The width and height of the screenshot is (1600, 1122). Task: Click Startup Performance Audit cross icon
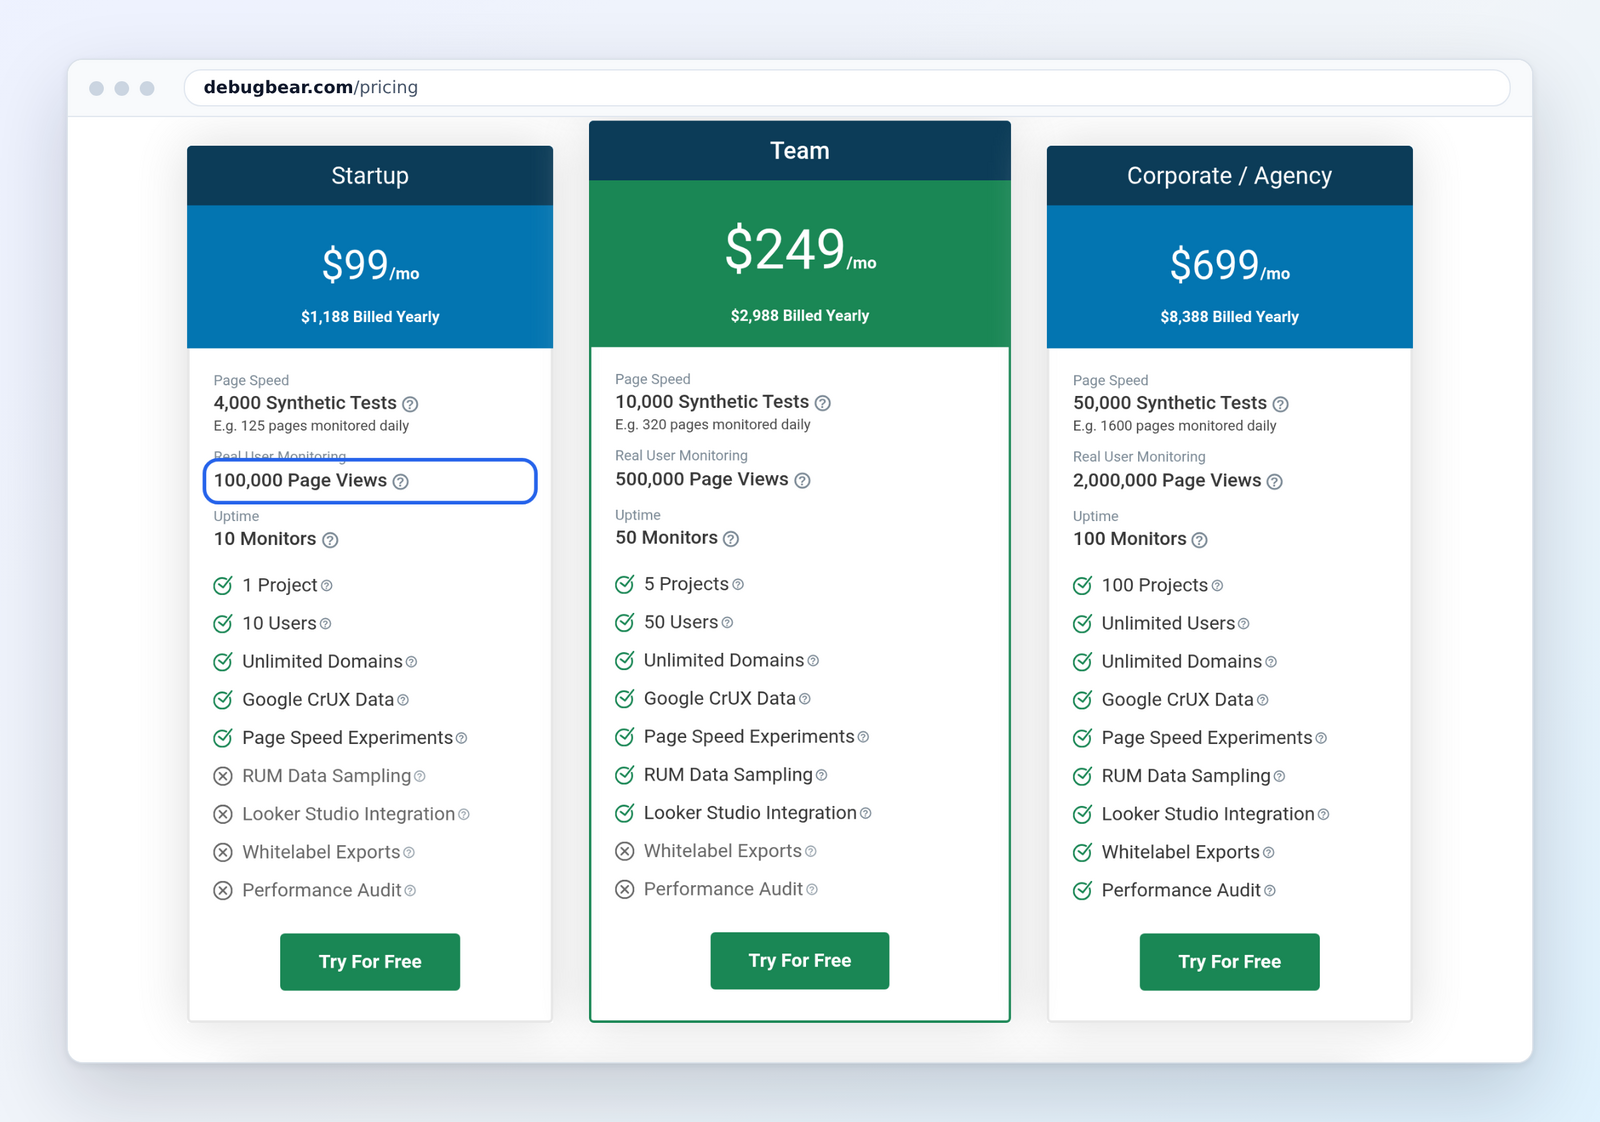[223, 891]
